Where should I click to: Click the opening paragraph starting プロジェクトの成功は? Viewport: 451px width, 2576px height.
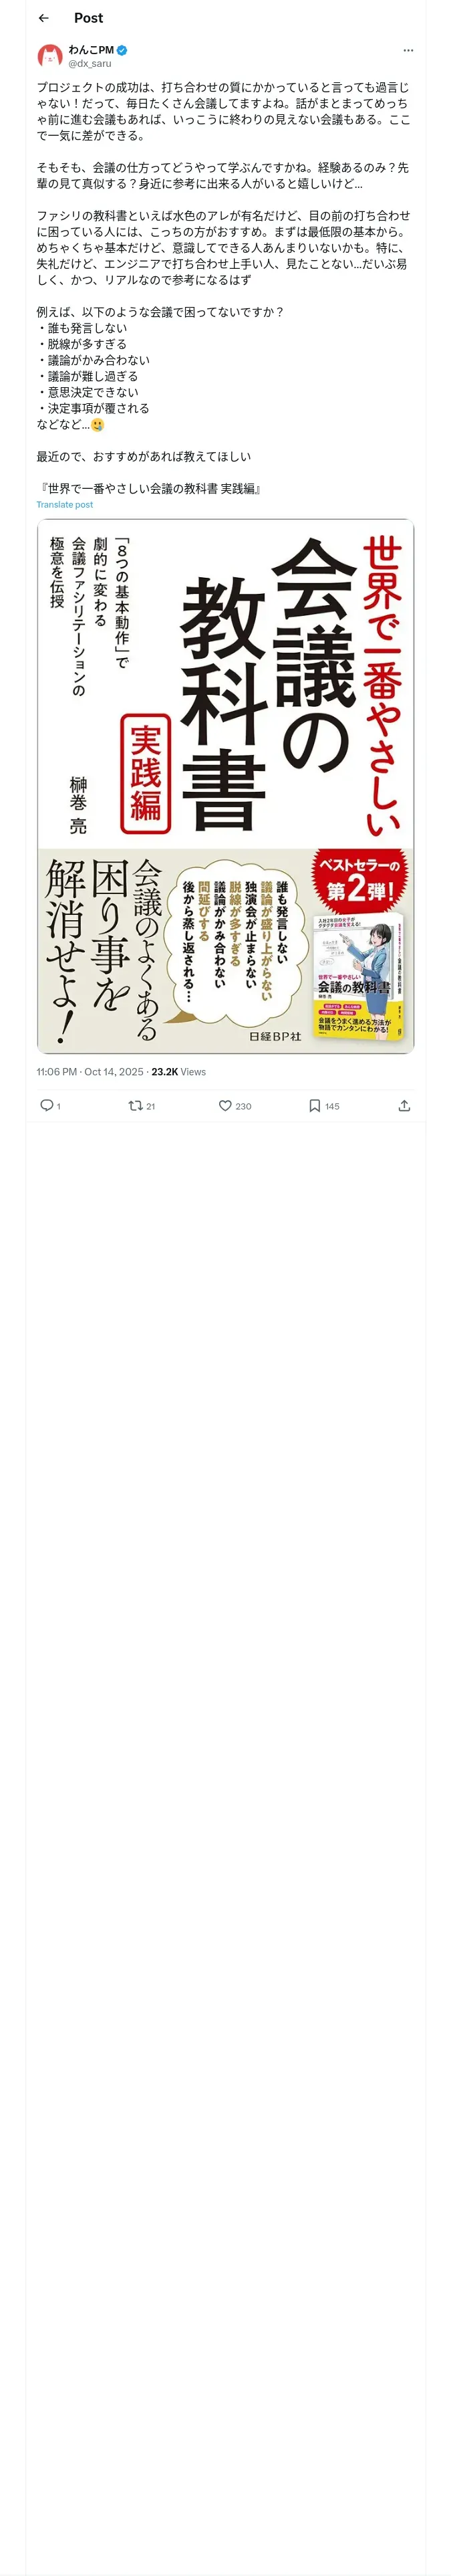[224, 111]
